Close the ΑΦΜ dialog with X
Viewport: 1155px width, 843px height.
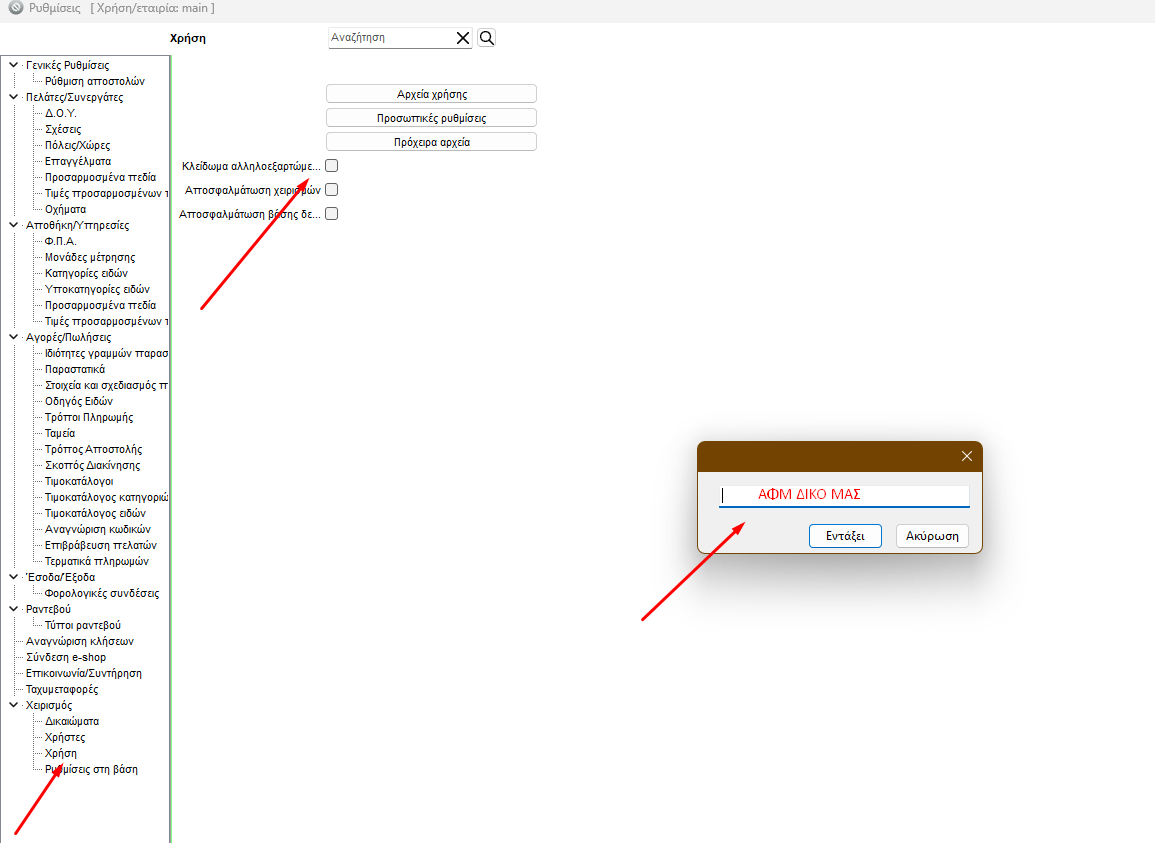point(966,456)
